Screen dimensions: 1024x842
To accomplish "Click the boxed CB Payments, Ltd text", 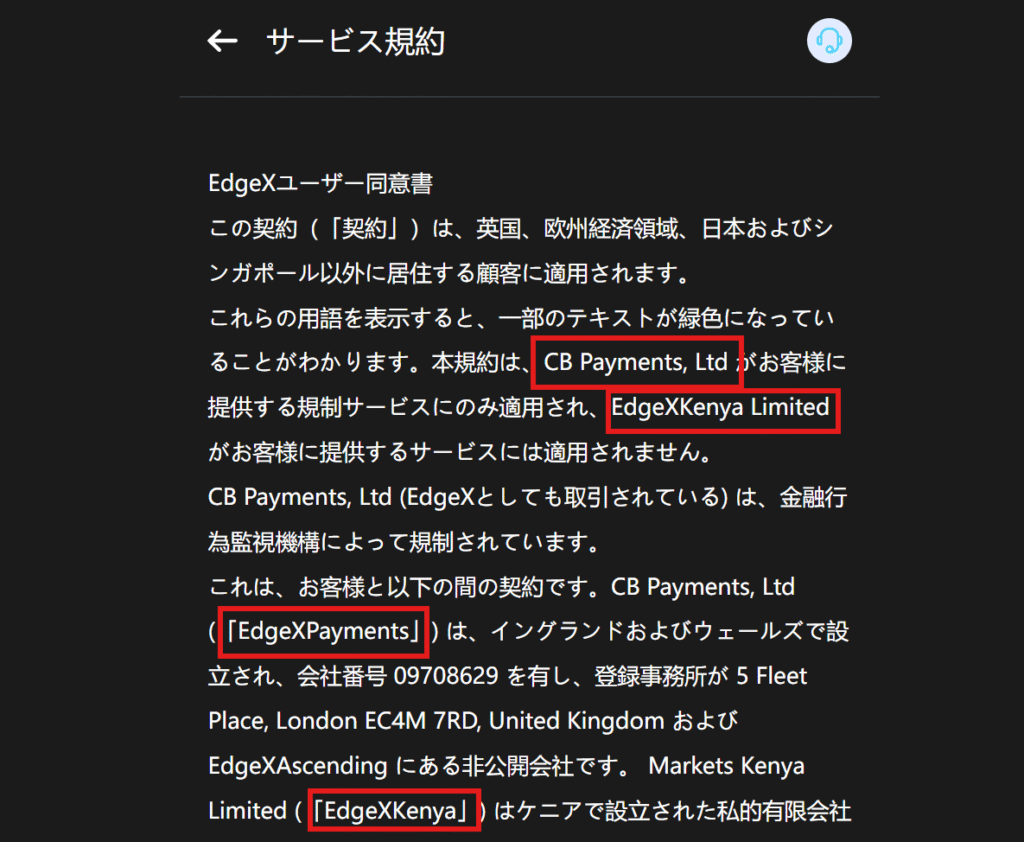I will click(635, 362).
